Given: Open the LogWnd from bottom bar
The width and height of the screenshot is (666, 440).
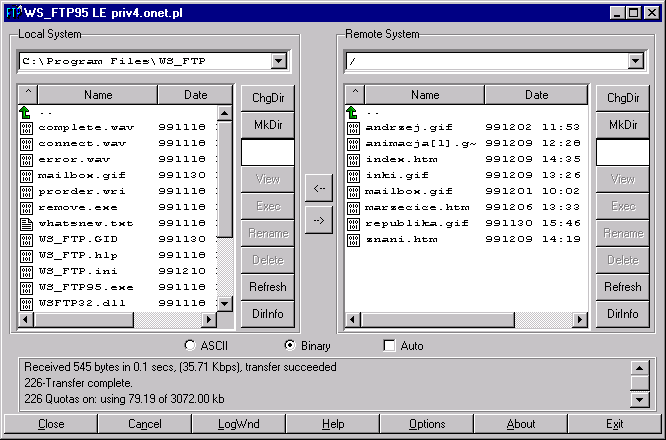Looking at the screenshot, I should tap(239, 424).
